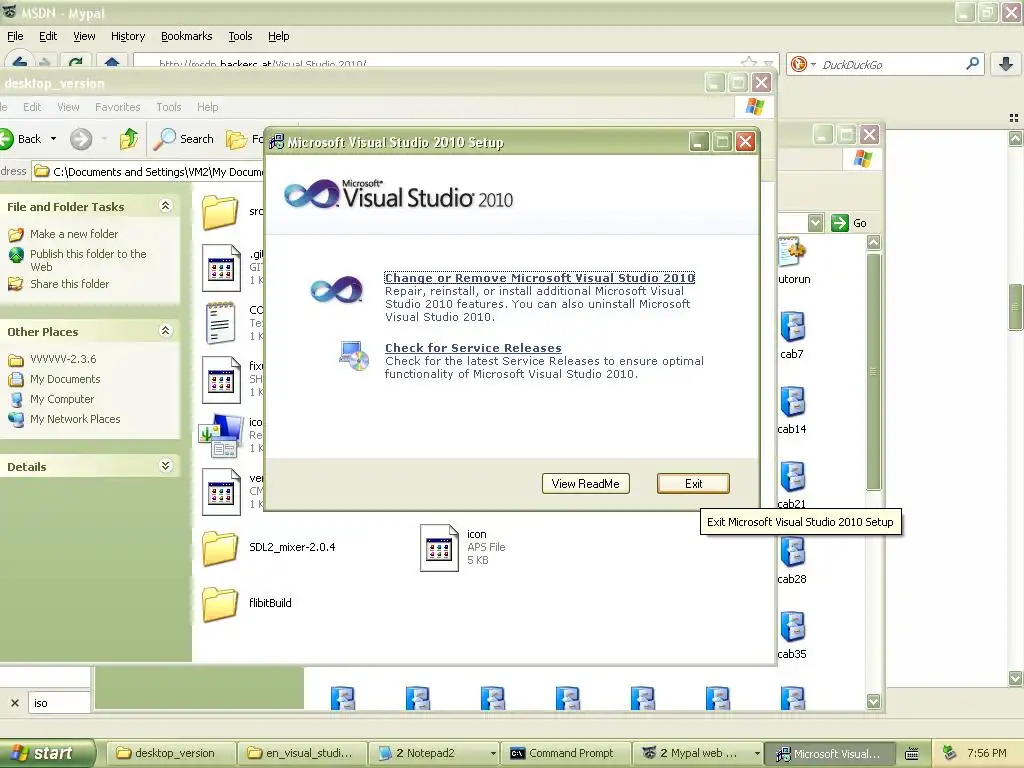Viewport: 1024px width, 768px height.
Task: Open View menu in Mypal browser
Action: pos(84,37)
